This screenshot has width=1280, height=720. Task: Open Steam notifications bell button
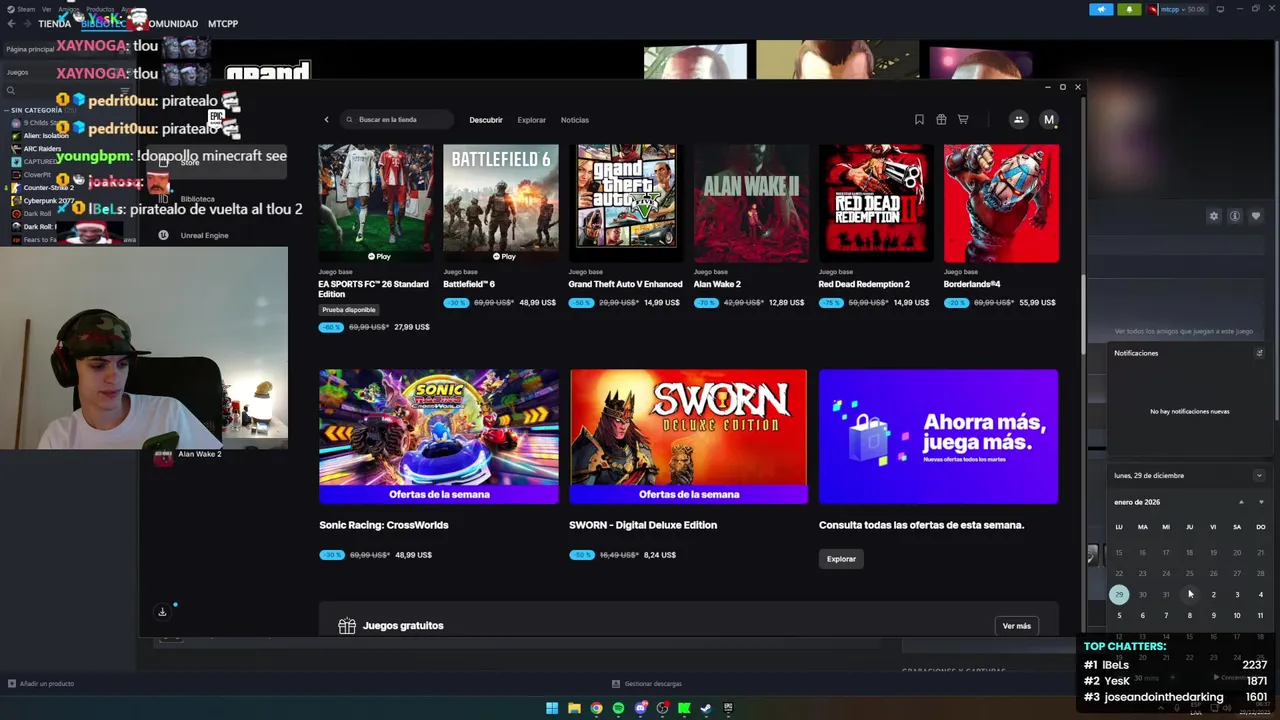tap(1129, 10)
